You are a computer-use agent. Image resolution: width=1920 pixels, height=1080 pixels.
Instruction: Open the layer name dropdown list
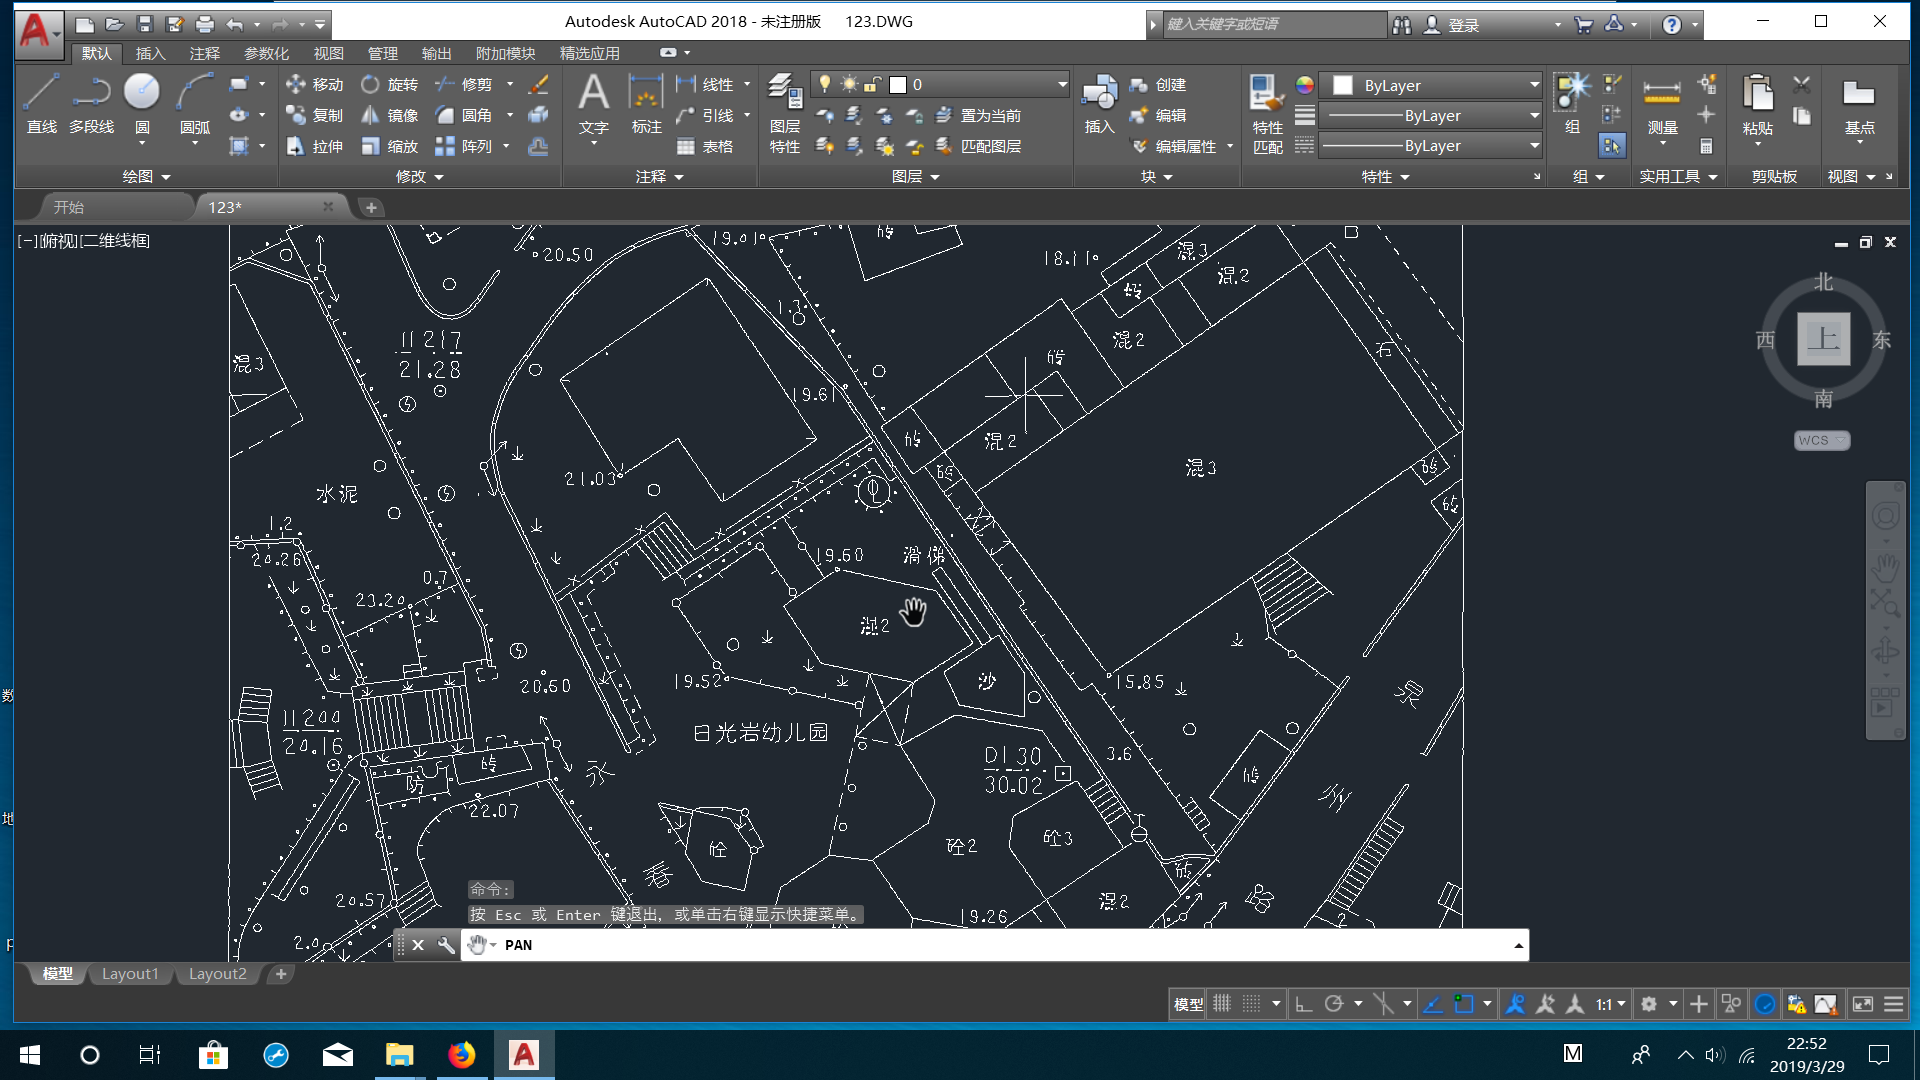[1062, 85]
